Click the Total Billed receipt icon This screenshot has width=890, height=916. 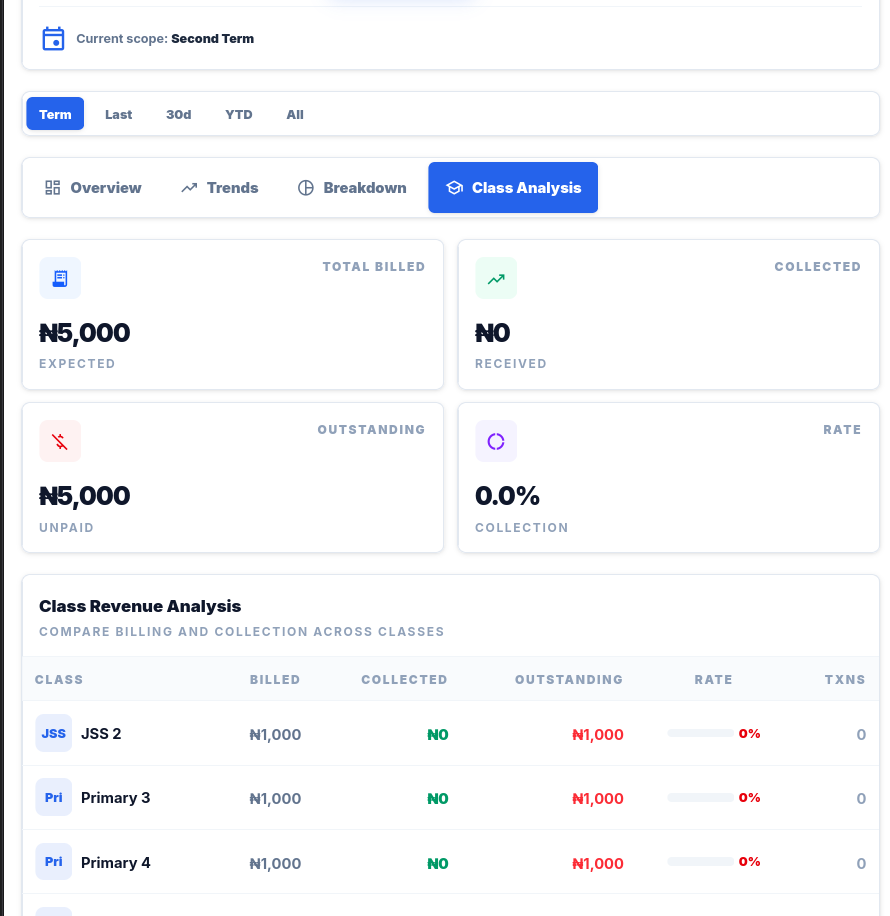(x=60, y=278)
